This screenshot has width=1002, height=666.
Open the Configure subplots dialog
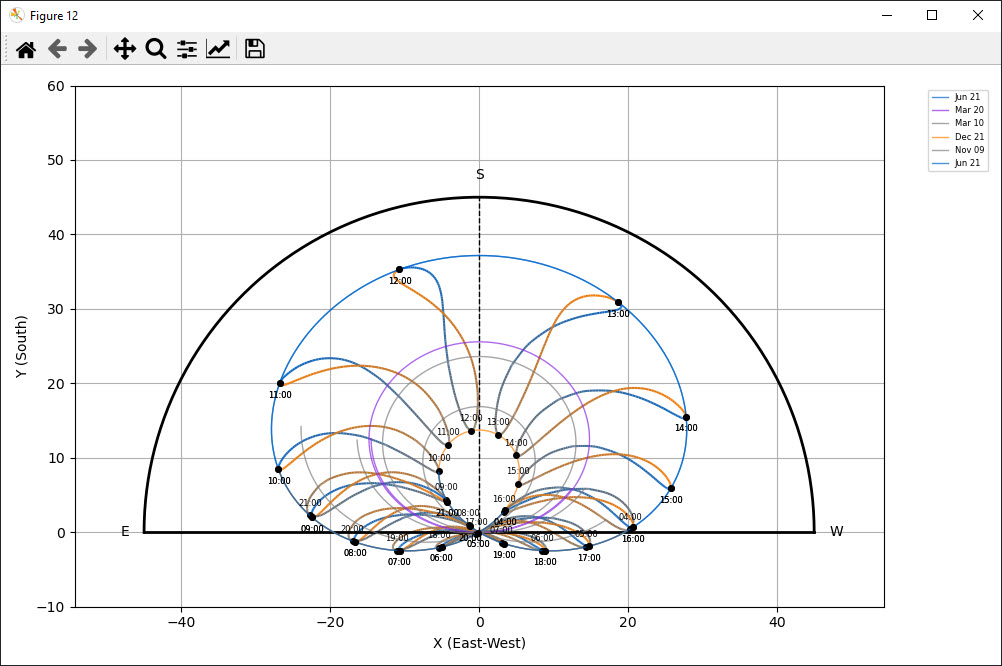[187, 49]
